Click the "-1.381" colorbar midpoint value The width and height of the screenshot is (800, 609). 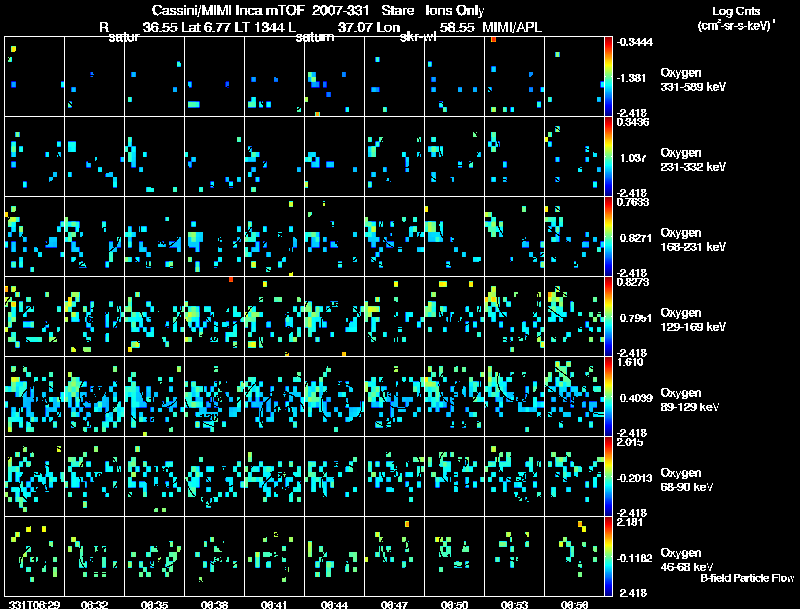pyautogui.click(x=631, y=78)
